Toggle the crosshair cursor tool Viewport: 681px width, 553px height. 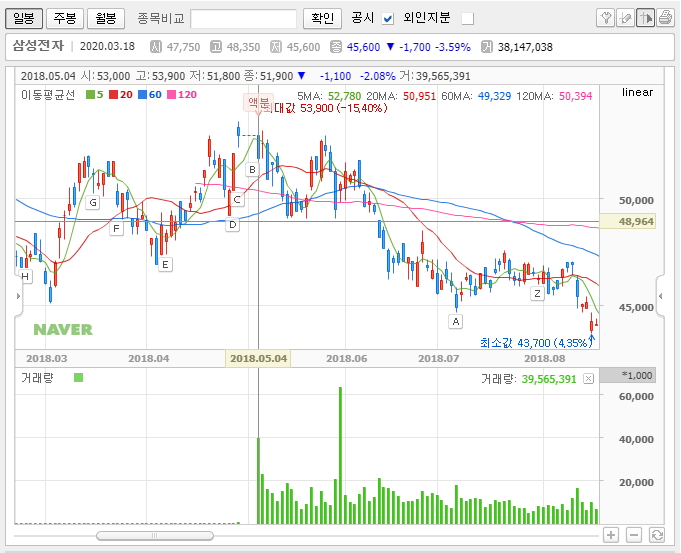pos(645,18)
